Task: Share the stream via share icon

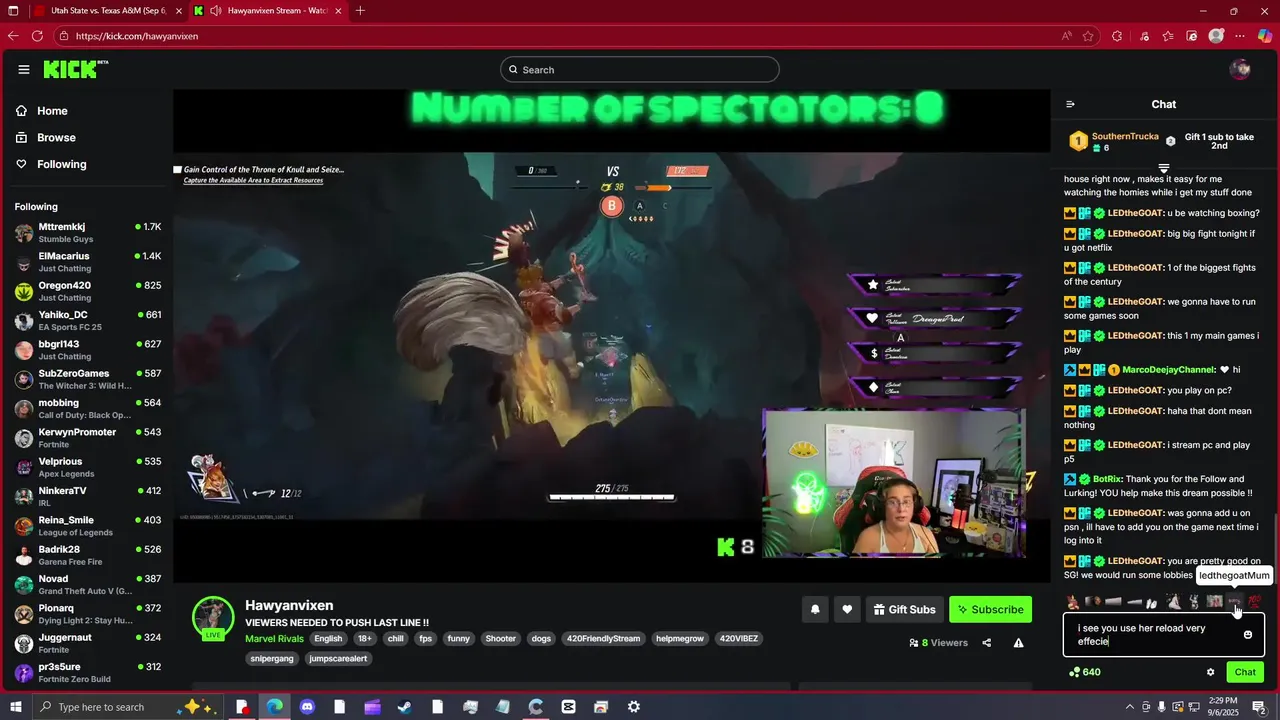Action: coord(987,643)
